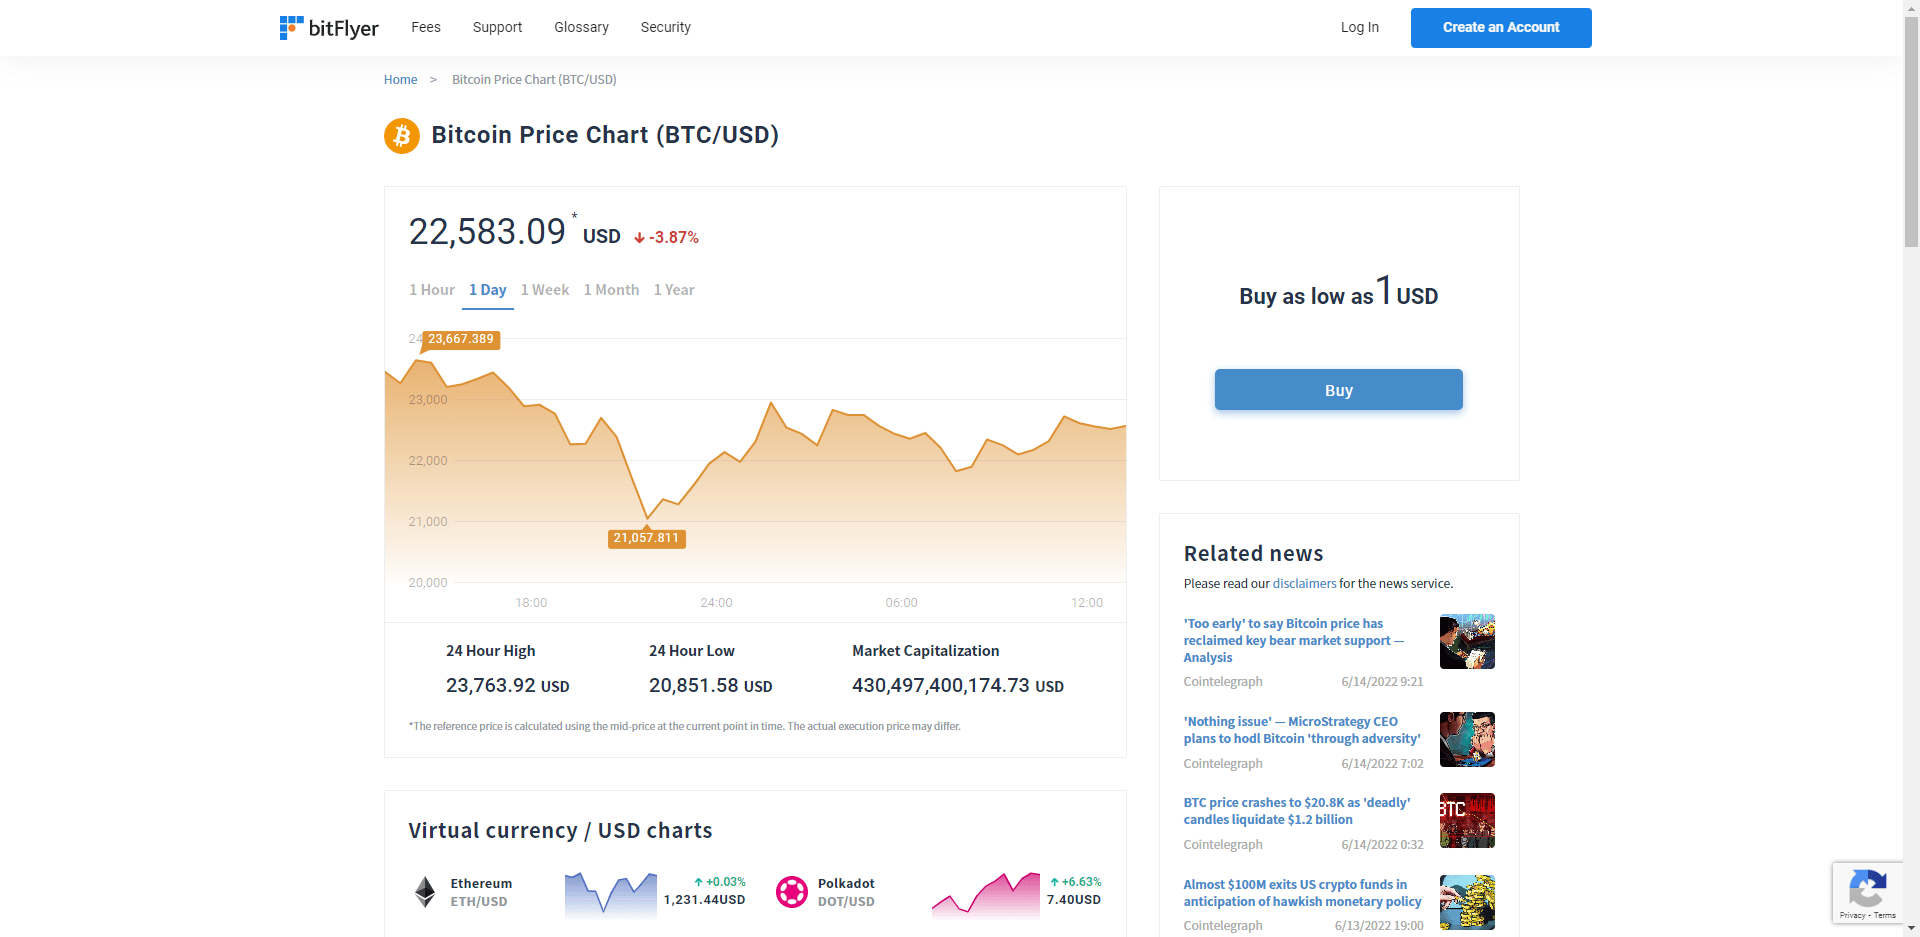
Task: Switch to the 1 Hour chart view
Action: click(x=431, y=289)
